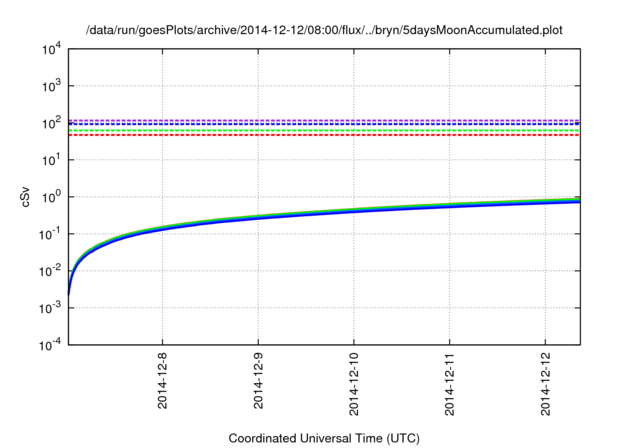Click the green dashed threshold line

pyautogui.click(x=324, y=131)
